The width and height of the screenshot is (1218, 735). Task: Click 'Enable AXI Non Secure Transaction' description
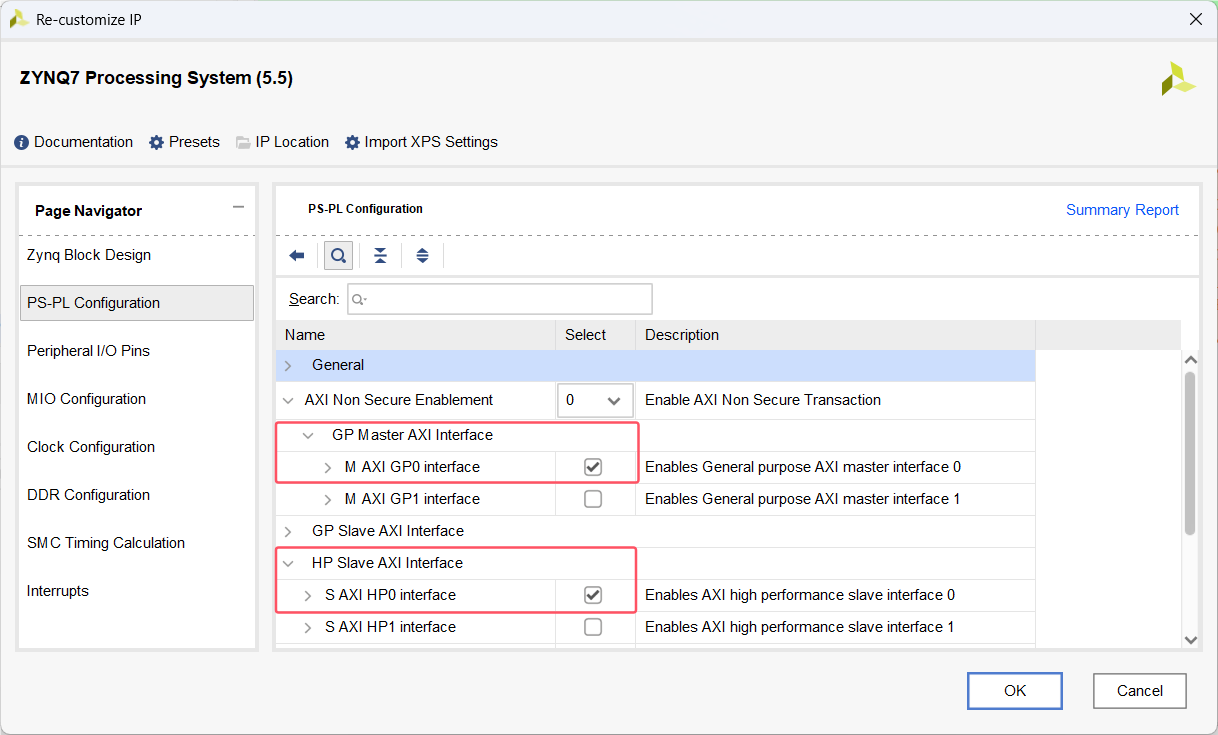(x=763, y=400)
